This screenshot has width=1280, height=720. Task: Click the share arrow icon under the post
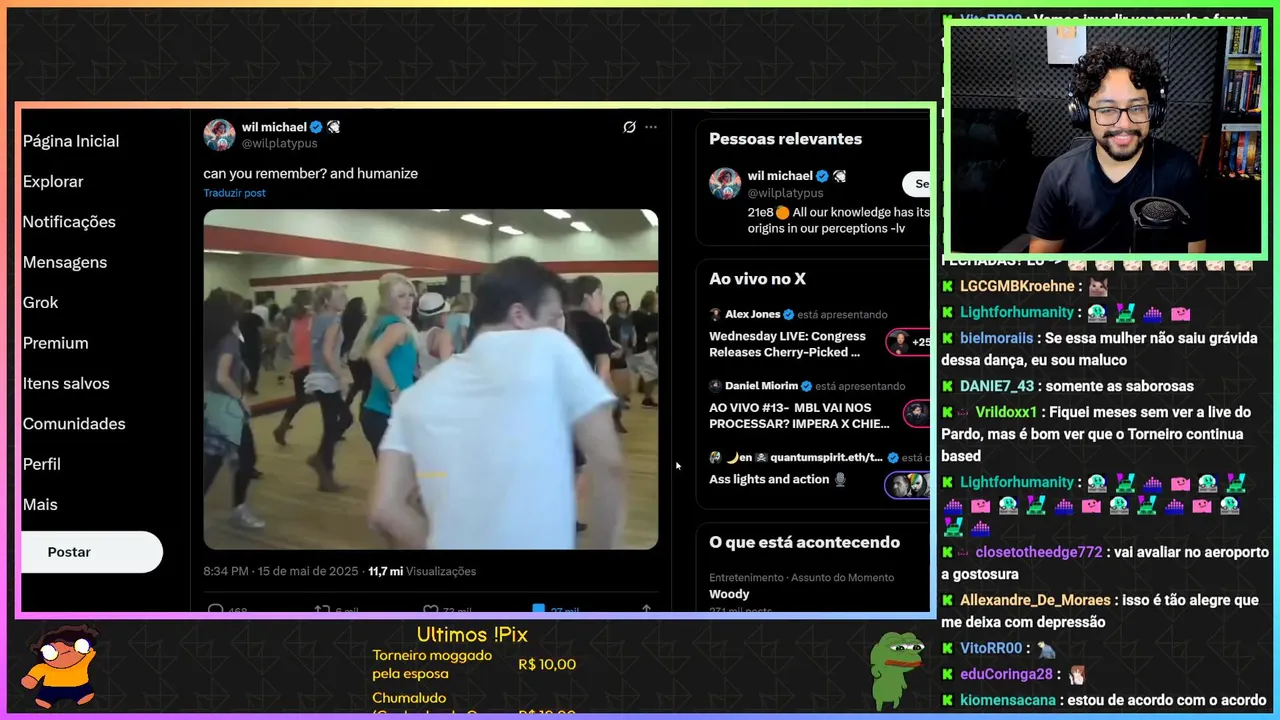point(646,608)
